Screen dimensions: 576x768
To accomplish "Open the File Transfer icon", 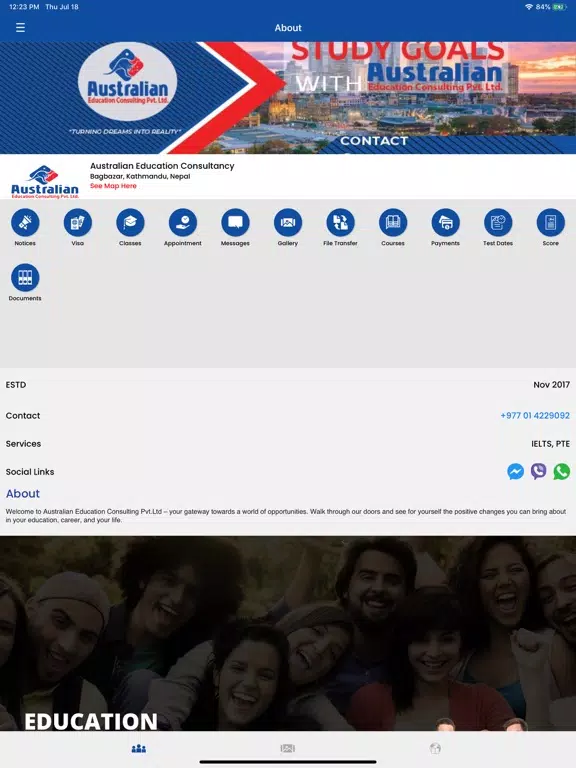I will click(x=340, y=222).
